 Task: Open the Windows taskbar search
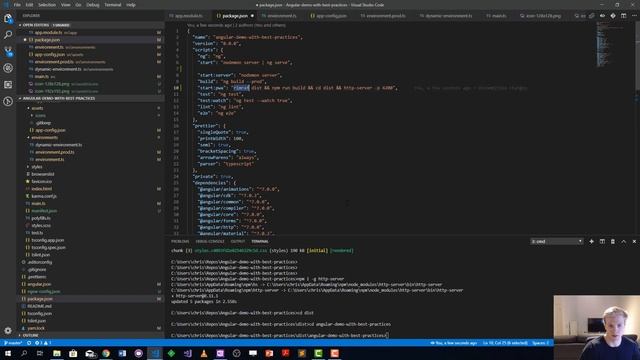(24, 353)
